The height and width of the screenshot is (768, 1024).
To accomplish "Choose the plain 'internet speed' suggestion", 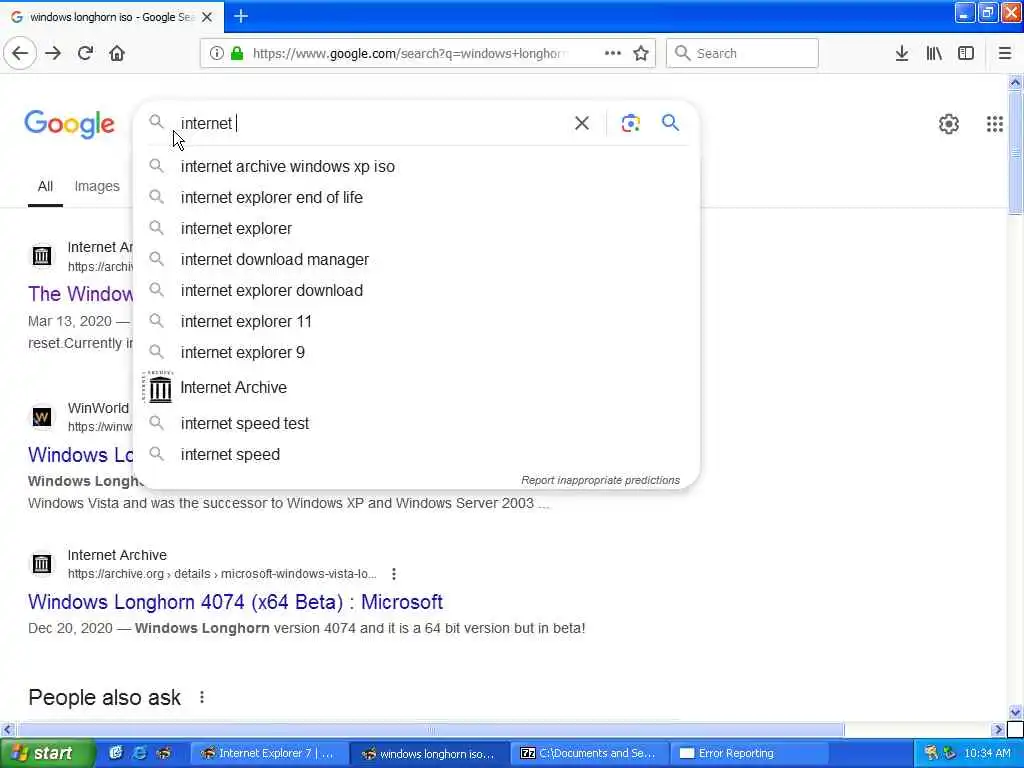I will pos(417,455).
